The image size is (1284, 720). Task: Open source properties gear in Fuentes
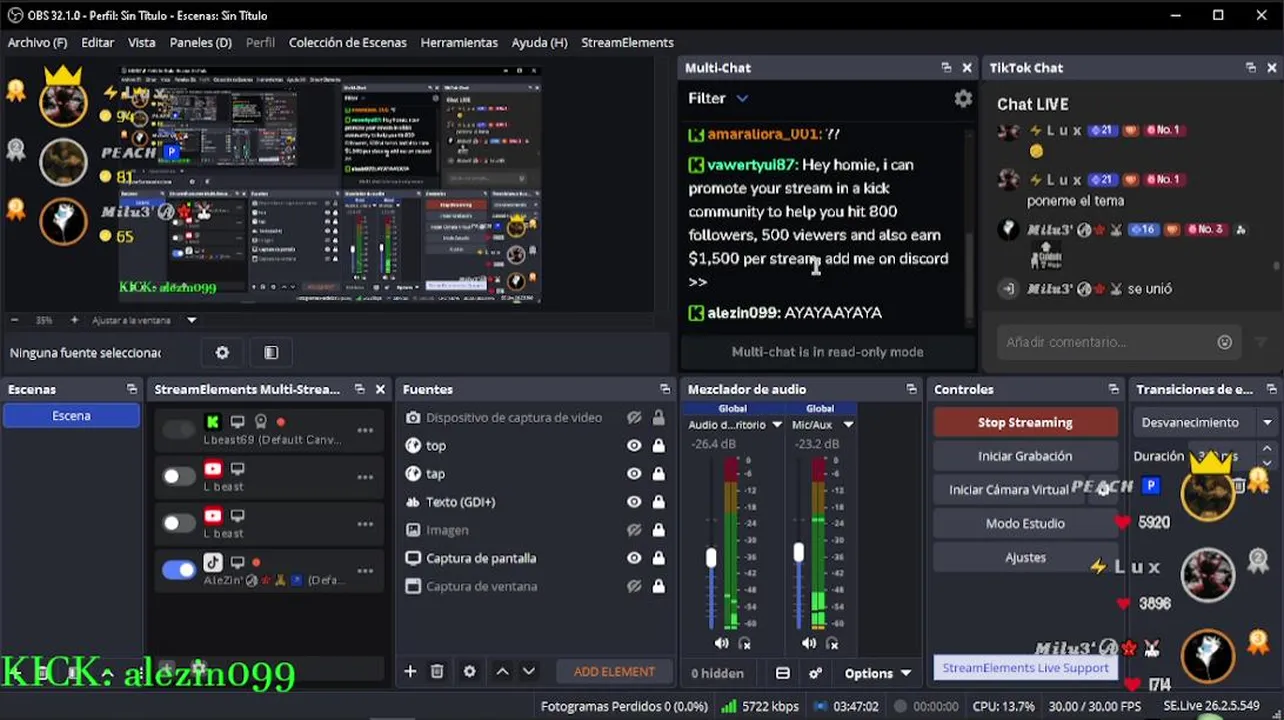470,671
